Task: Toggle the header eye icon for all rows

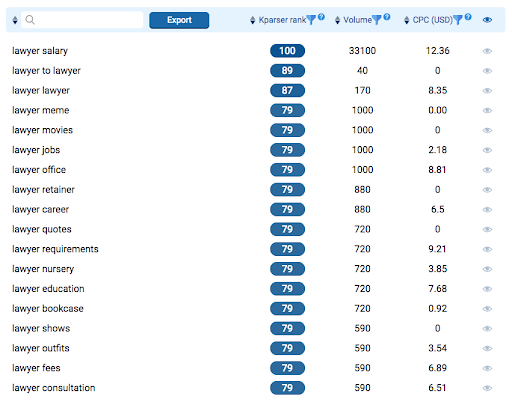Action: (x=487, y=20)
